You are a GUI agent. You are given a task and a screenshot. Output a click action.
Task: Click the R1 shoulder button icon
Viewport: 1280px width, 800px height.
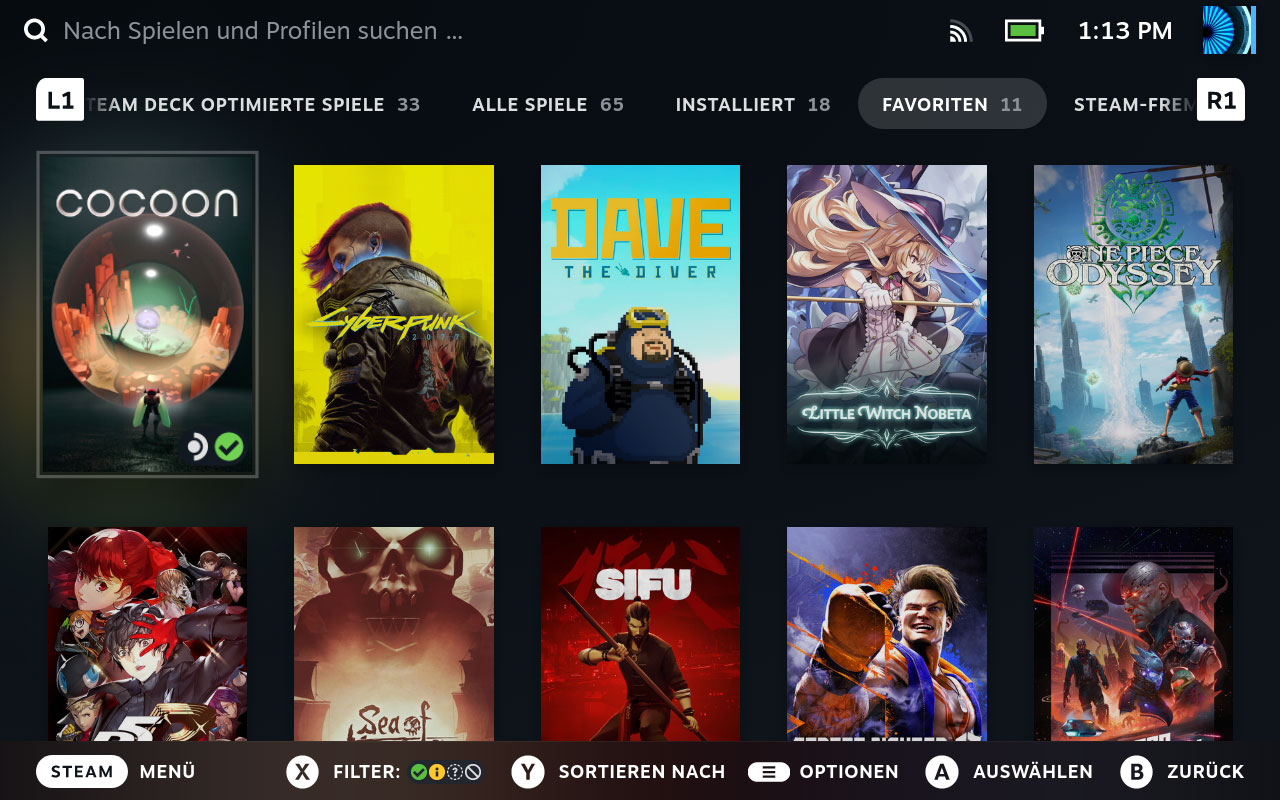1221,100
